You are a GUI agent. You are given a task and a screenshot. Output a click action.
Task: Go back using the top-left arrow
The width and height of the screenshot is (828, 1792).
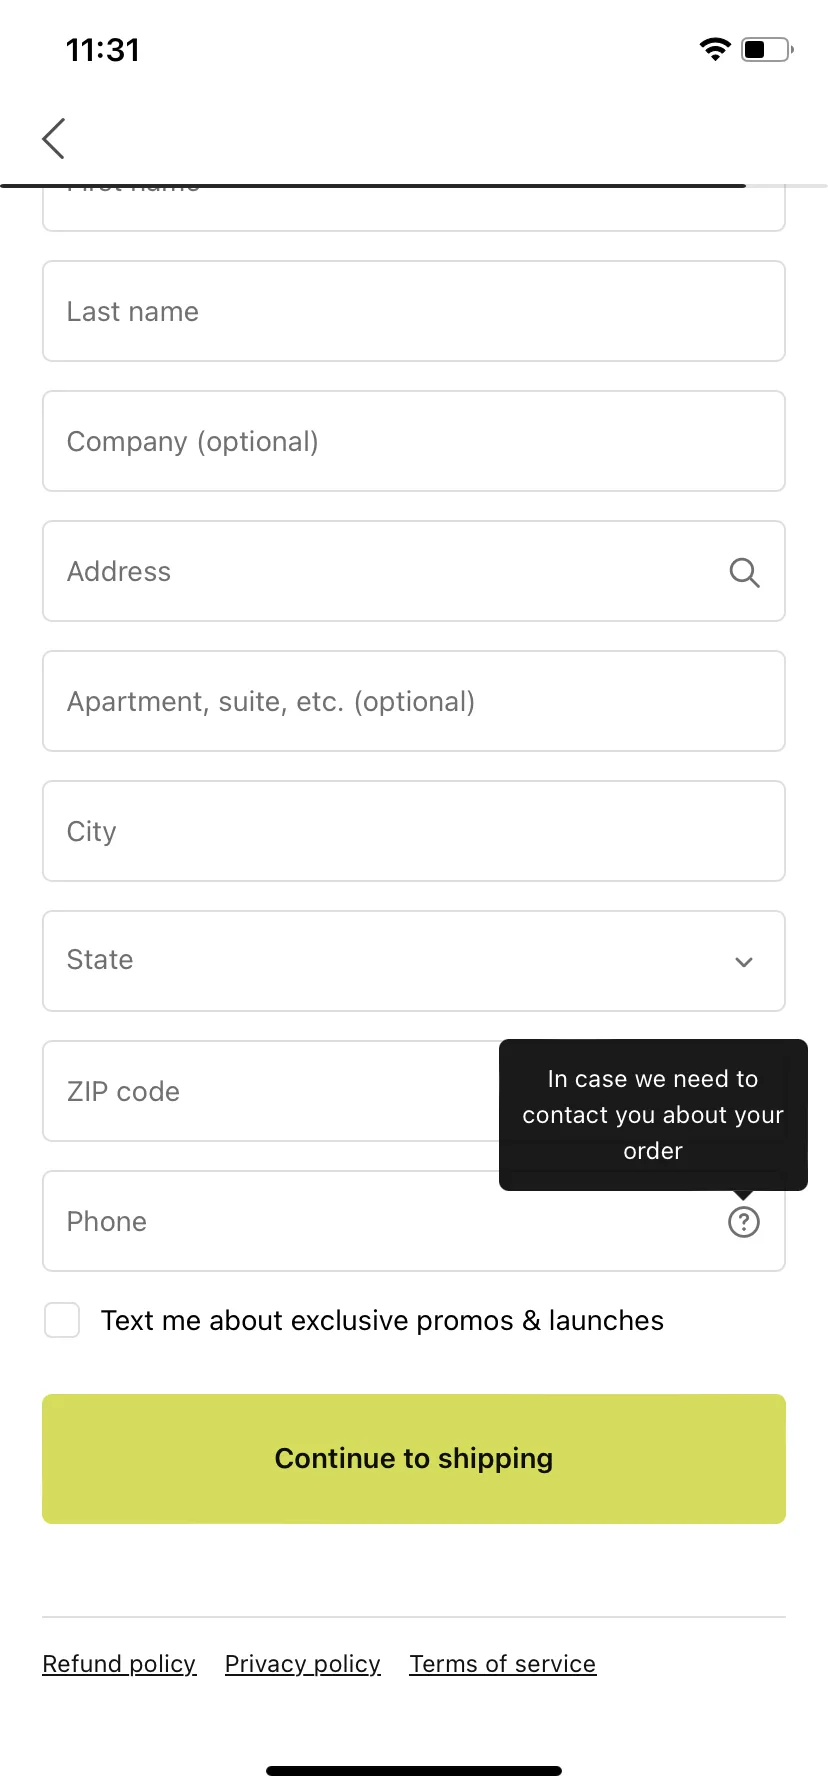tap(54, 138)
